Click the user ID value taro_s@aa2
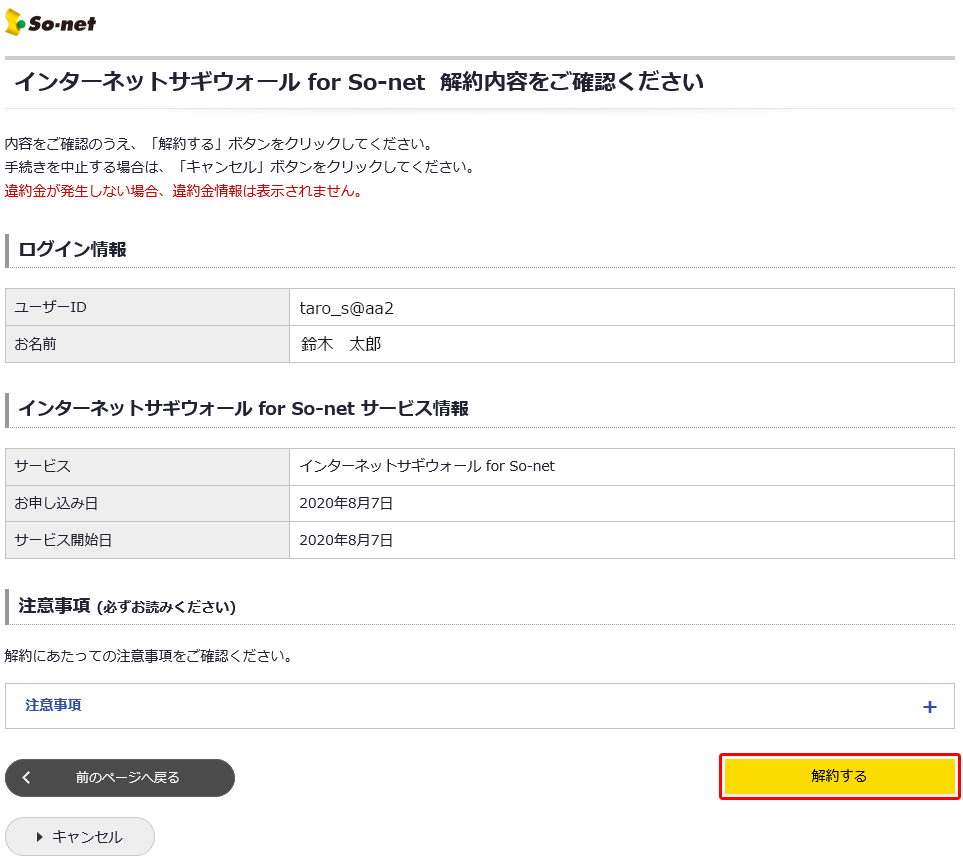The image size is (963, 860). (347, 308)
